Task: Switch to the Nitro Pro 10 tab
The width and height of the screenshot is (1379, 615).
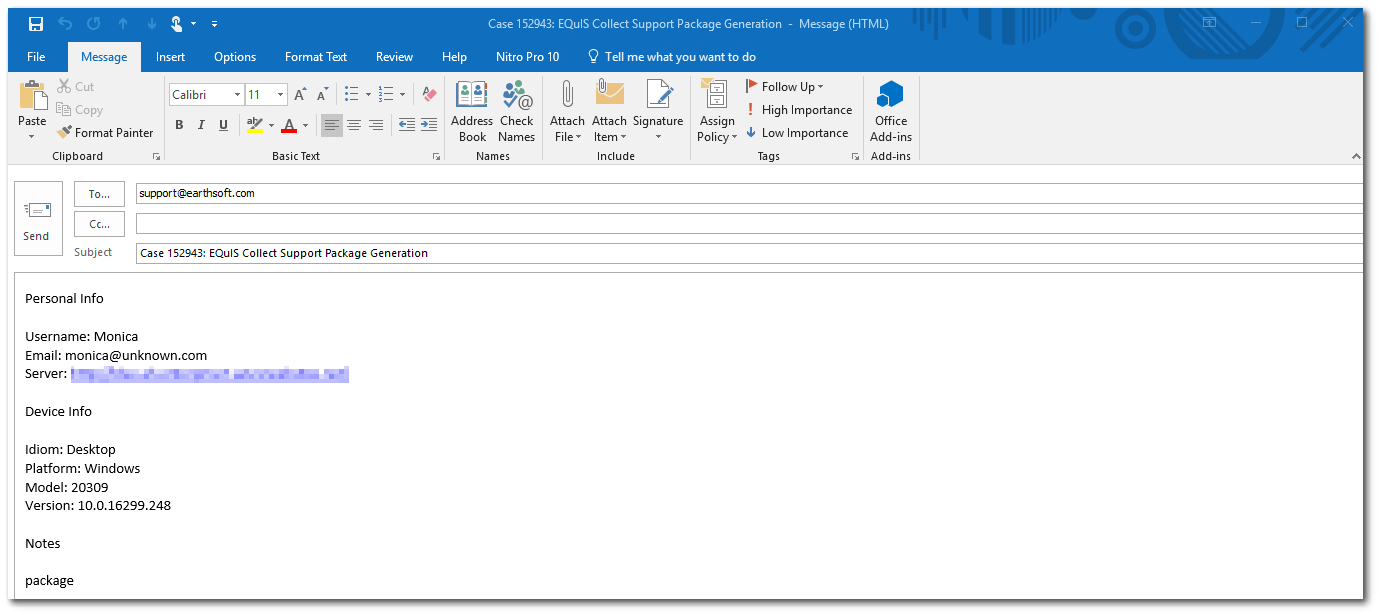Action: 528,57
